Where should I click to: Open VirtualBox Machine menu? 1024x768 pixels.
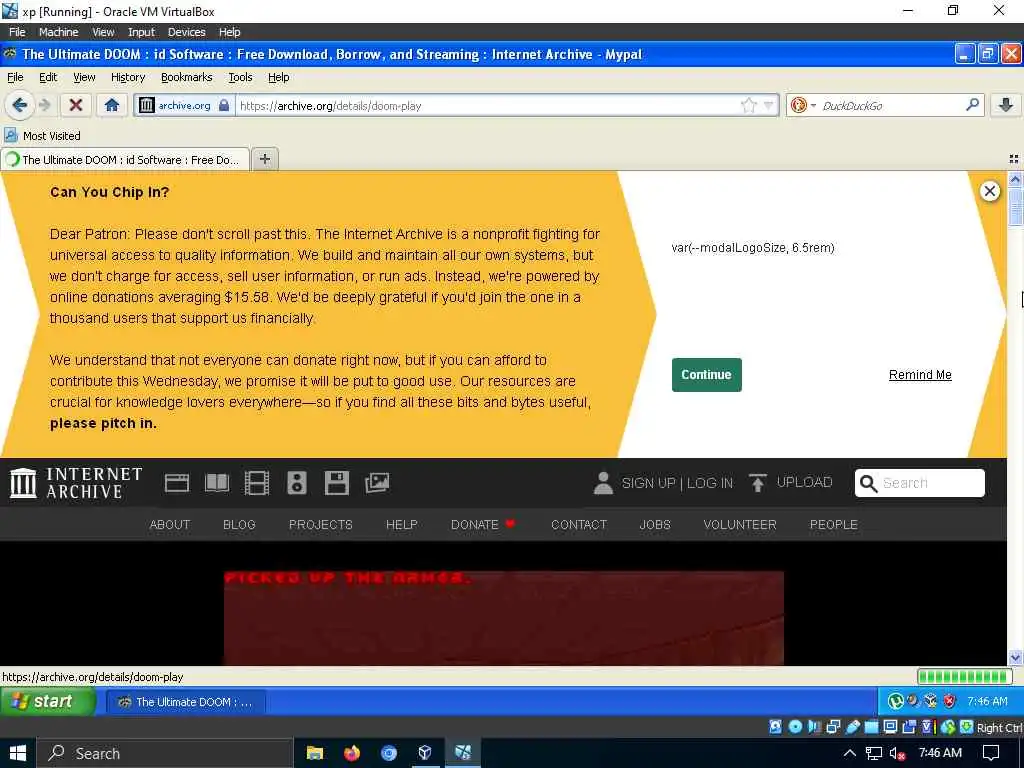point(58,32)
